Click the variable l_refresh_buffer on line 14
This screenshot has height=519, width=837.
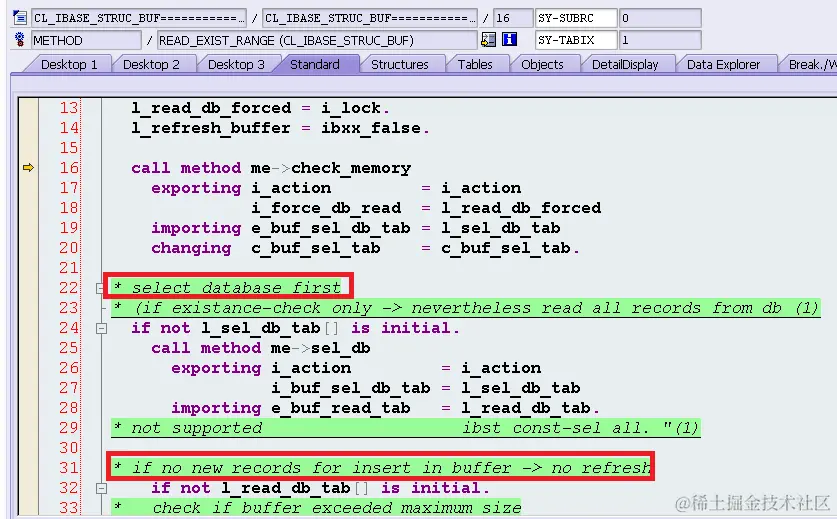[x=211, y=128]
